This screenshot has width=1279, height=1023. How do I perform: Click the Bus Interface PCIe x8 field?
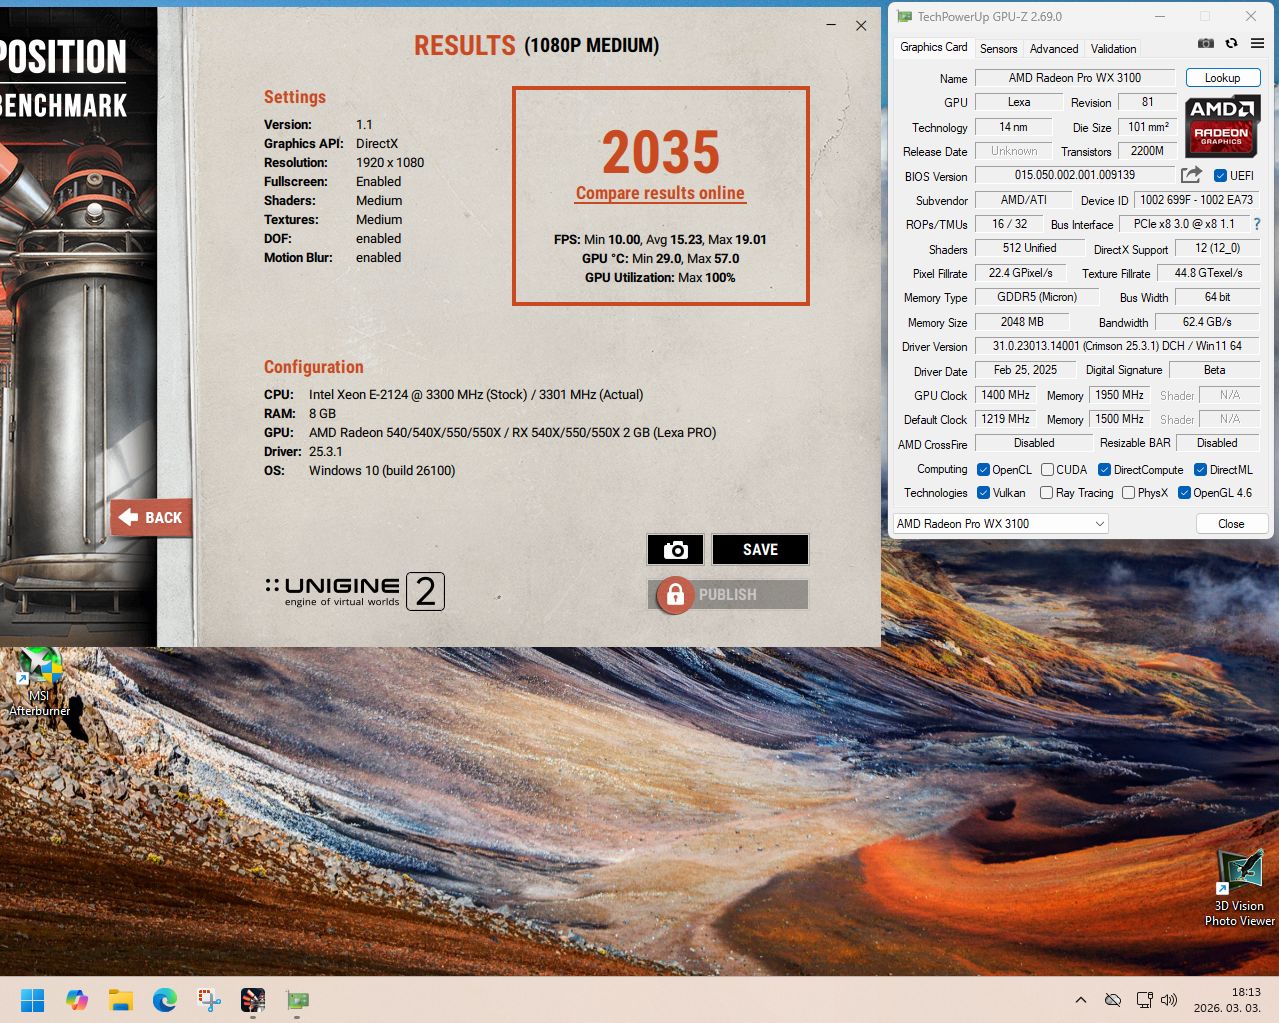[1184, 224]
